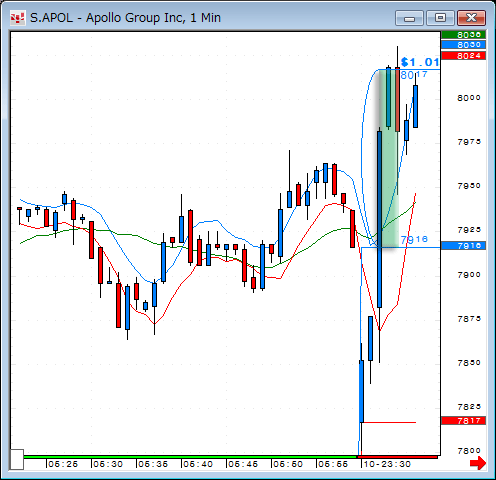496x480 pixels.
Task: Click the 7925 price axis label
Action: (469, 230)
